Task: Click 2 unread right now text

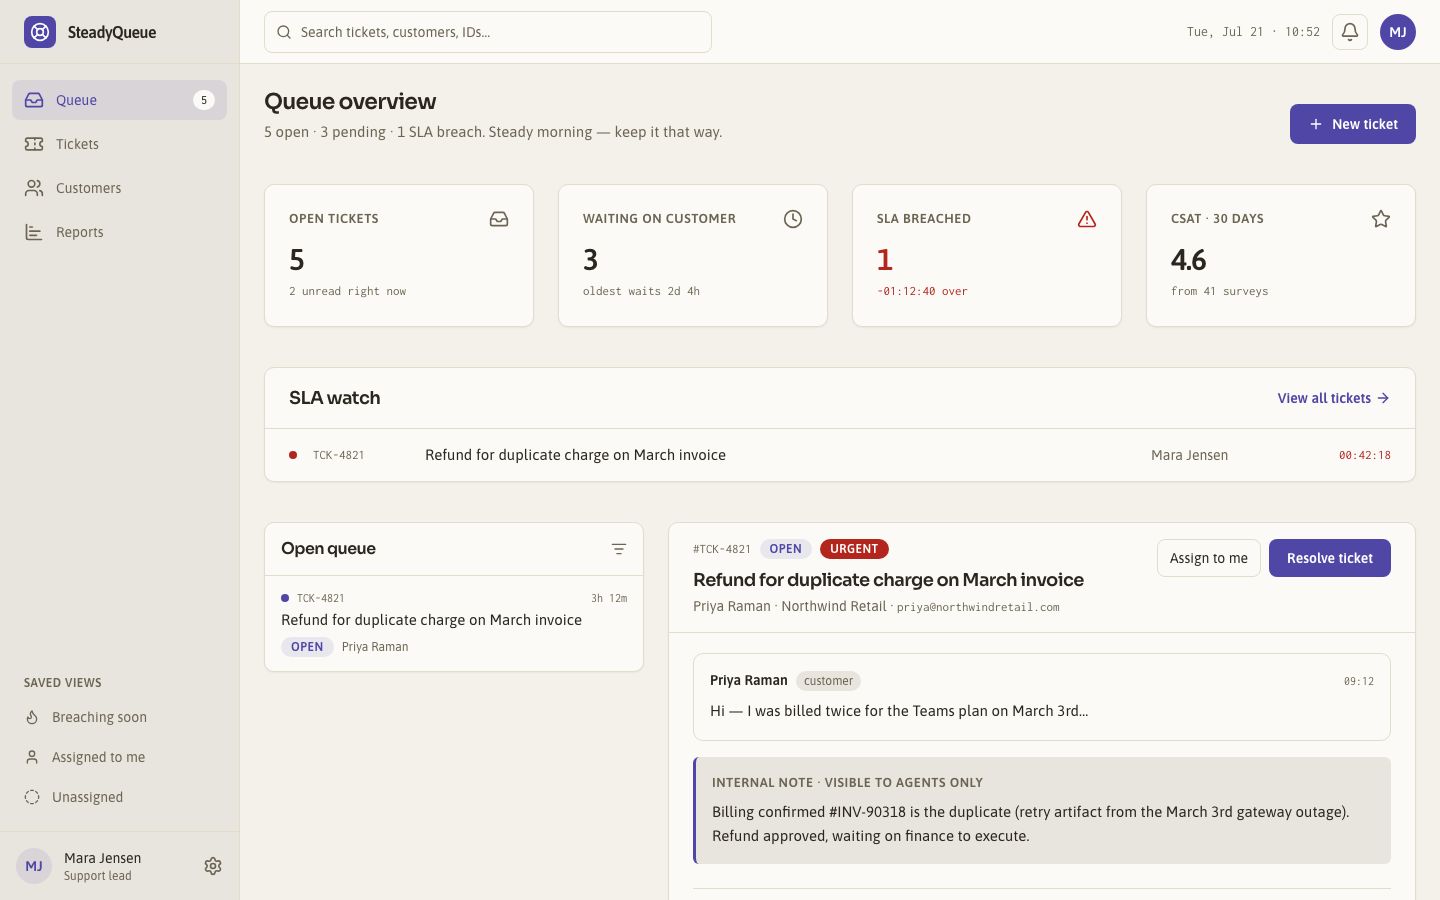Action: coord(347,291)
